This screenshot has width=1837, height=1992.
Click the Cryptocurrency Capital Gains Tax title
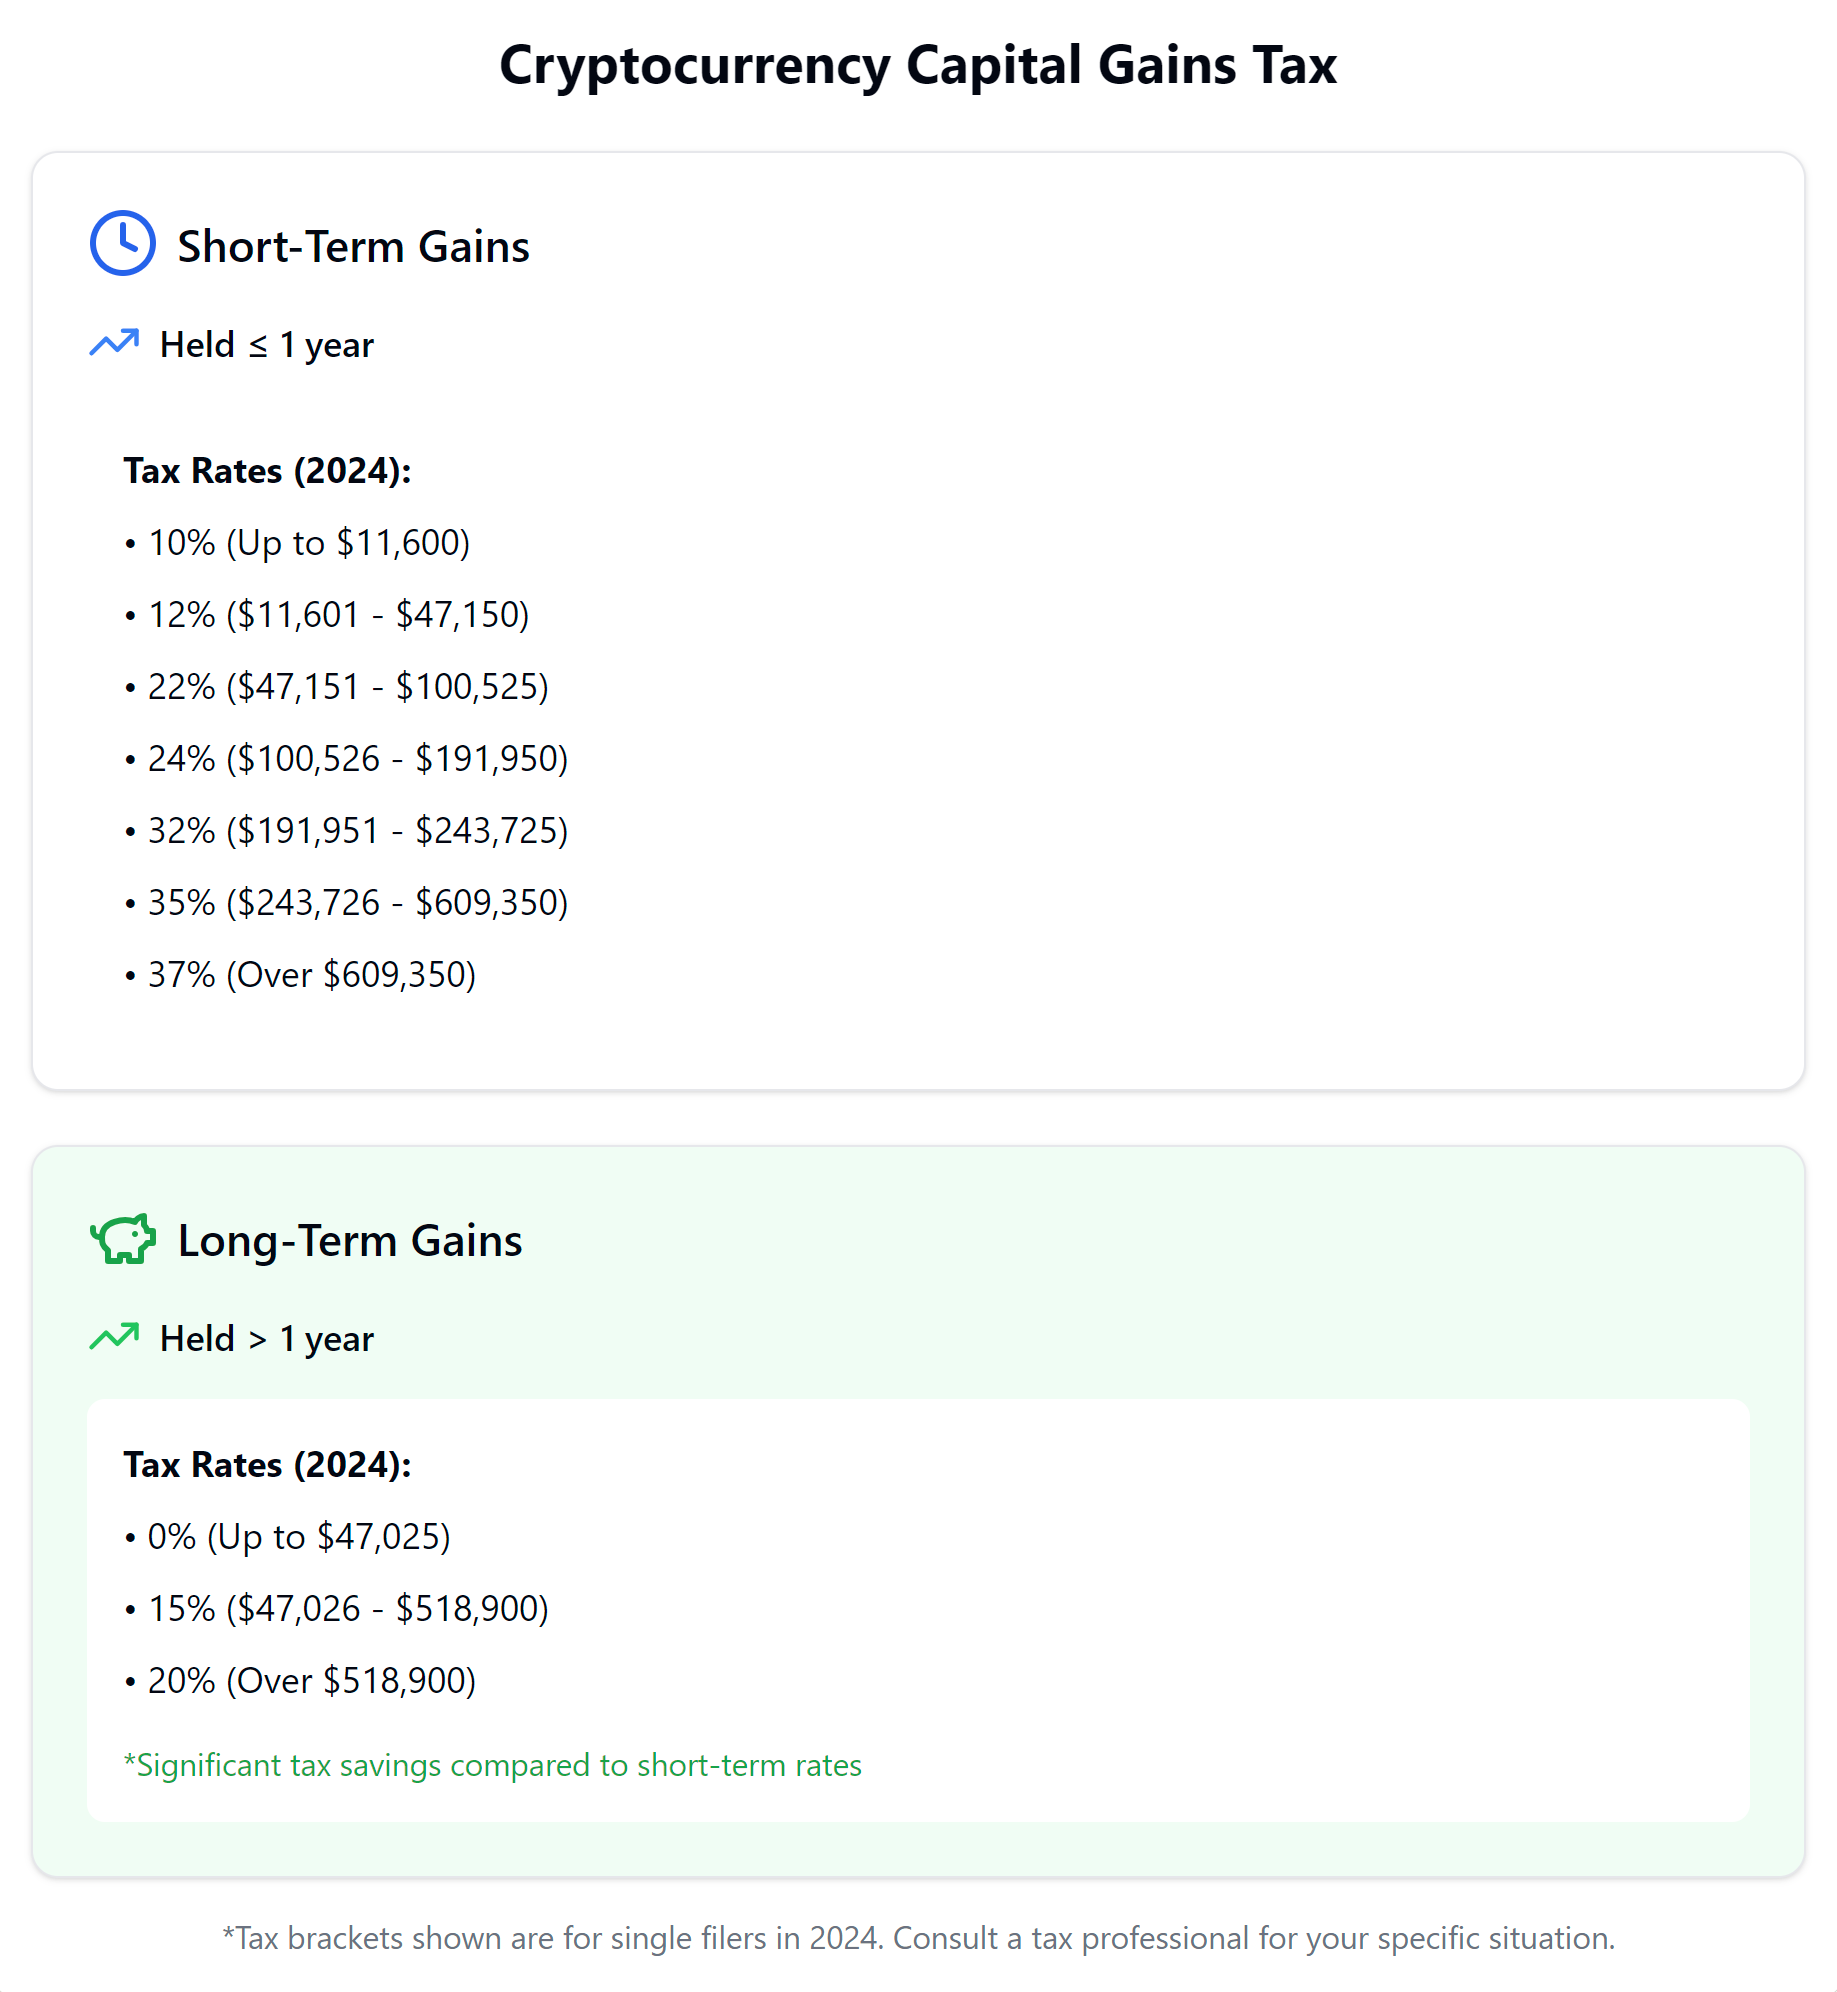(917, 66)
